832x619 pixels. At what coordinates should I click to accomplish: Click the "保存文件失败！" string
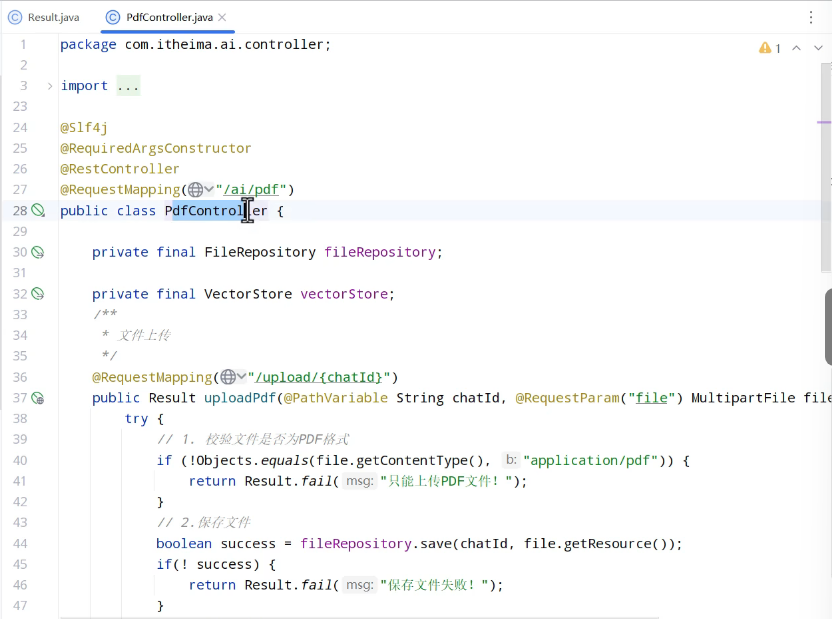click(434, 585)
